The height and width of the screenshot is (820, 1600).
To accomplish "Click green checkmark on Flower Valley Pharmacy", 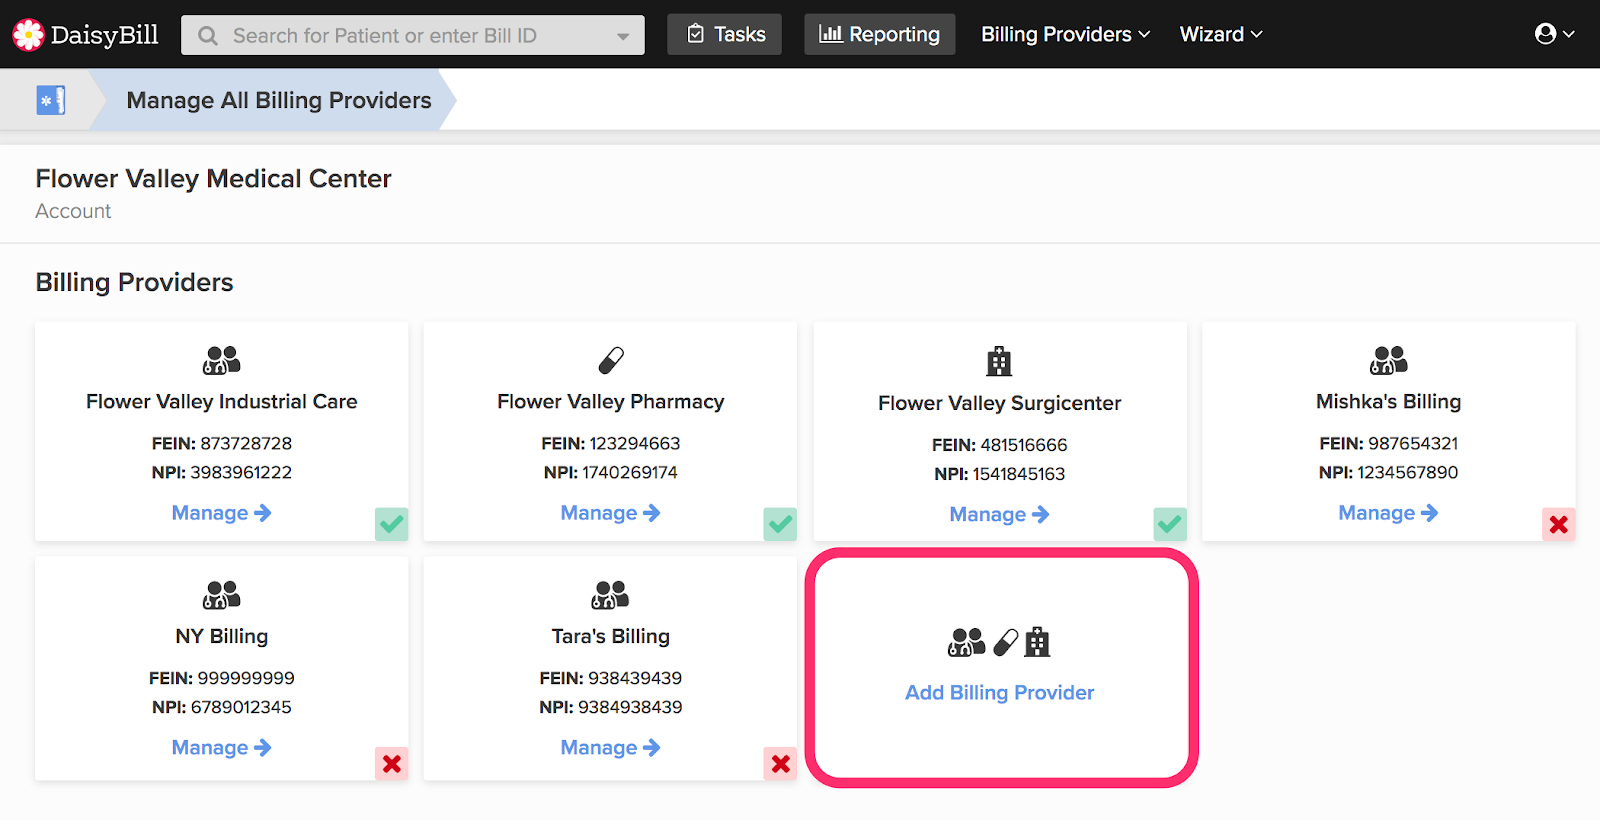I will point(780,524).
